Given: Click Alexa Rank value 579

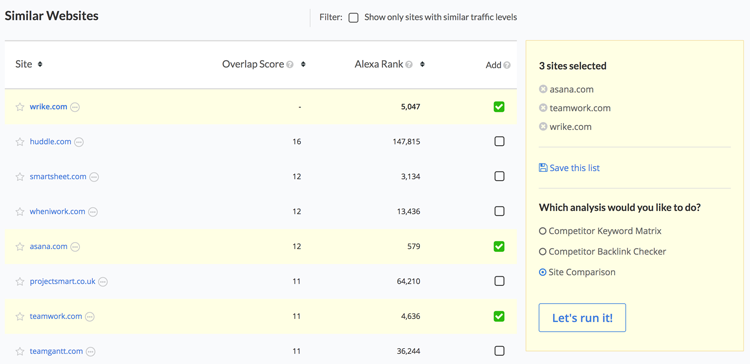Looking at the screenshot, I should [414, 246].
